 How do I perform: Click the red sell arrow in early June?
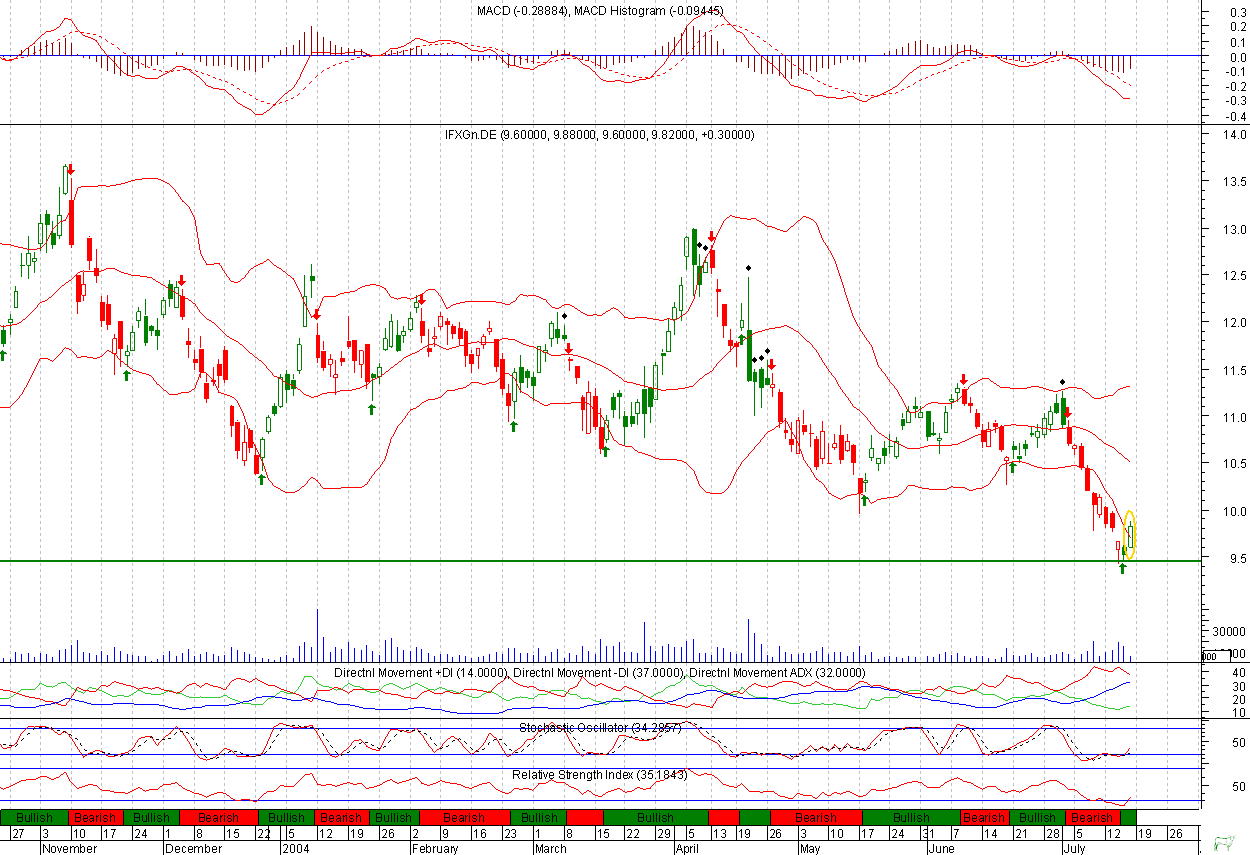tap(962, 379)
